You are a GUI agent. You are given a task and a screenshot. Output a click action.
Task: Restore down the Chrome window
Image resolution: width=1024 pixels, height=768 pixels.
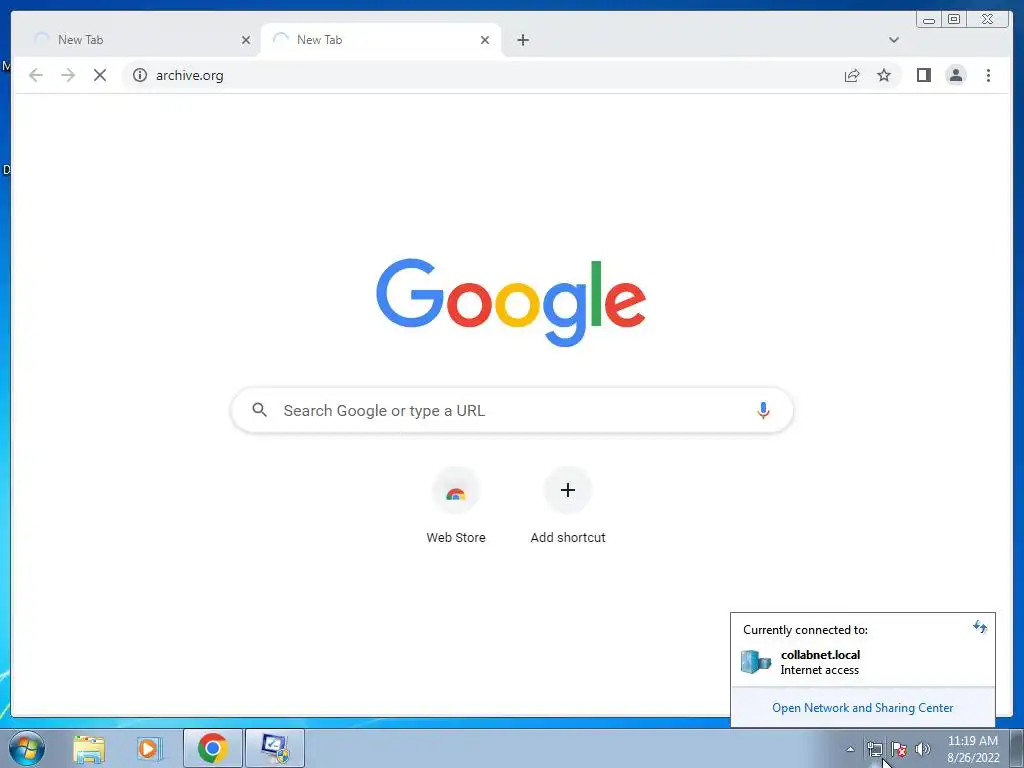click(x=953, y=20)
